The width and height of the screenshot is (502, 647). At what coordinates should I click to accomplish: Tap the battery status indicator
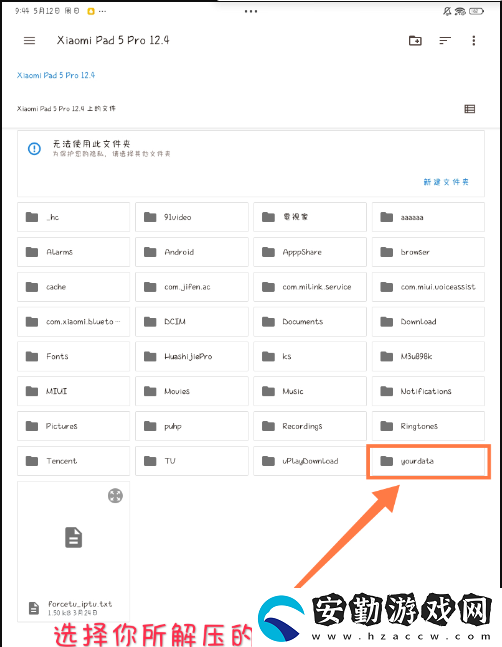[476, 11]
